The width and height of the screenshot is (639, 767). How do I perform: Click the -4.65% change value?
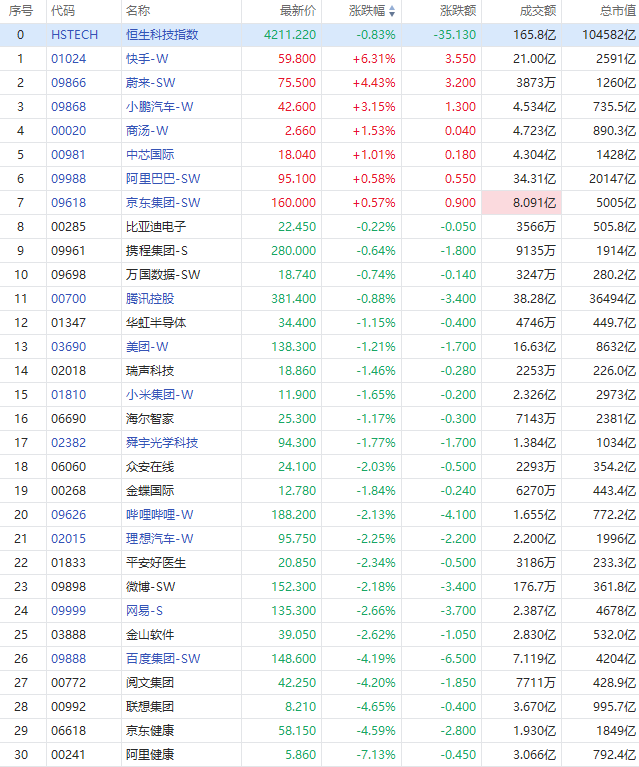[x=376, y=706]
